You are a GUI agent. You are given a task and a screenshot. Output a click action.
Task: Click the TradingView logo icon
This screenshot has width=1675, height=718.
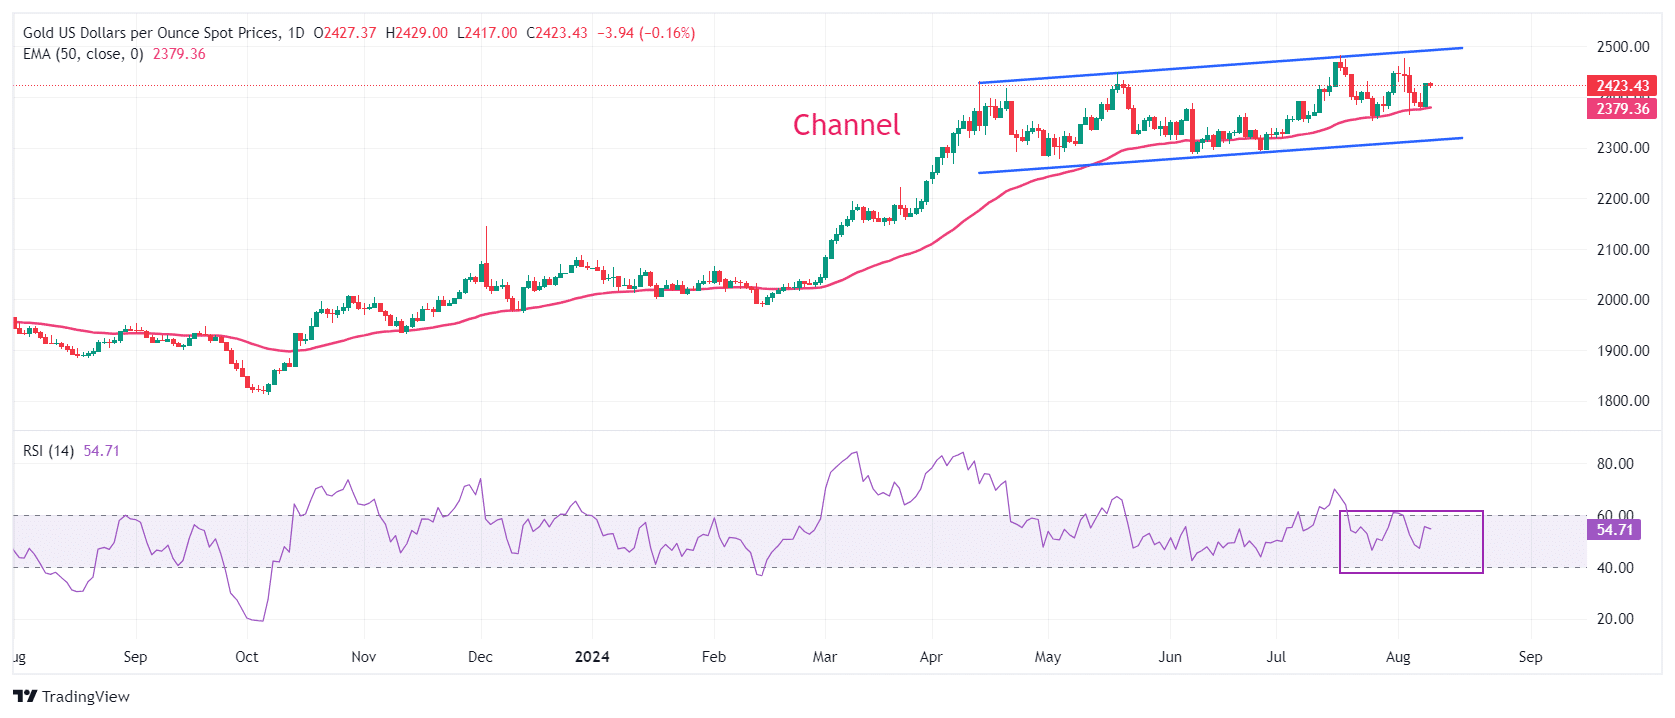coord(25,696)
